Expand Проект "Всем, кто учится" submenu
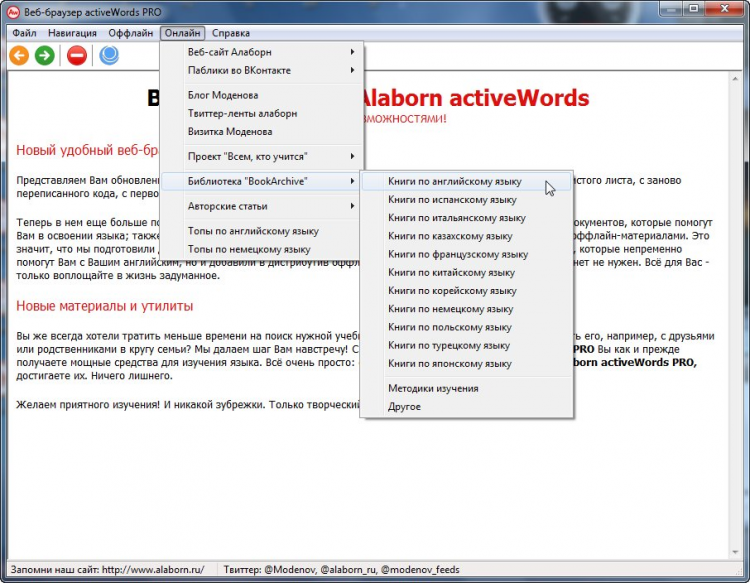The height and width of the screenshot is (583, 750). (x=262, y=156)
